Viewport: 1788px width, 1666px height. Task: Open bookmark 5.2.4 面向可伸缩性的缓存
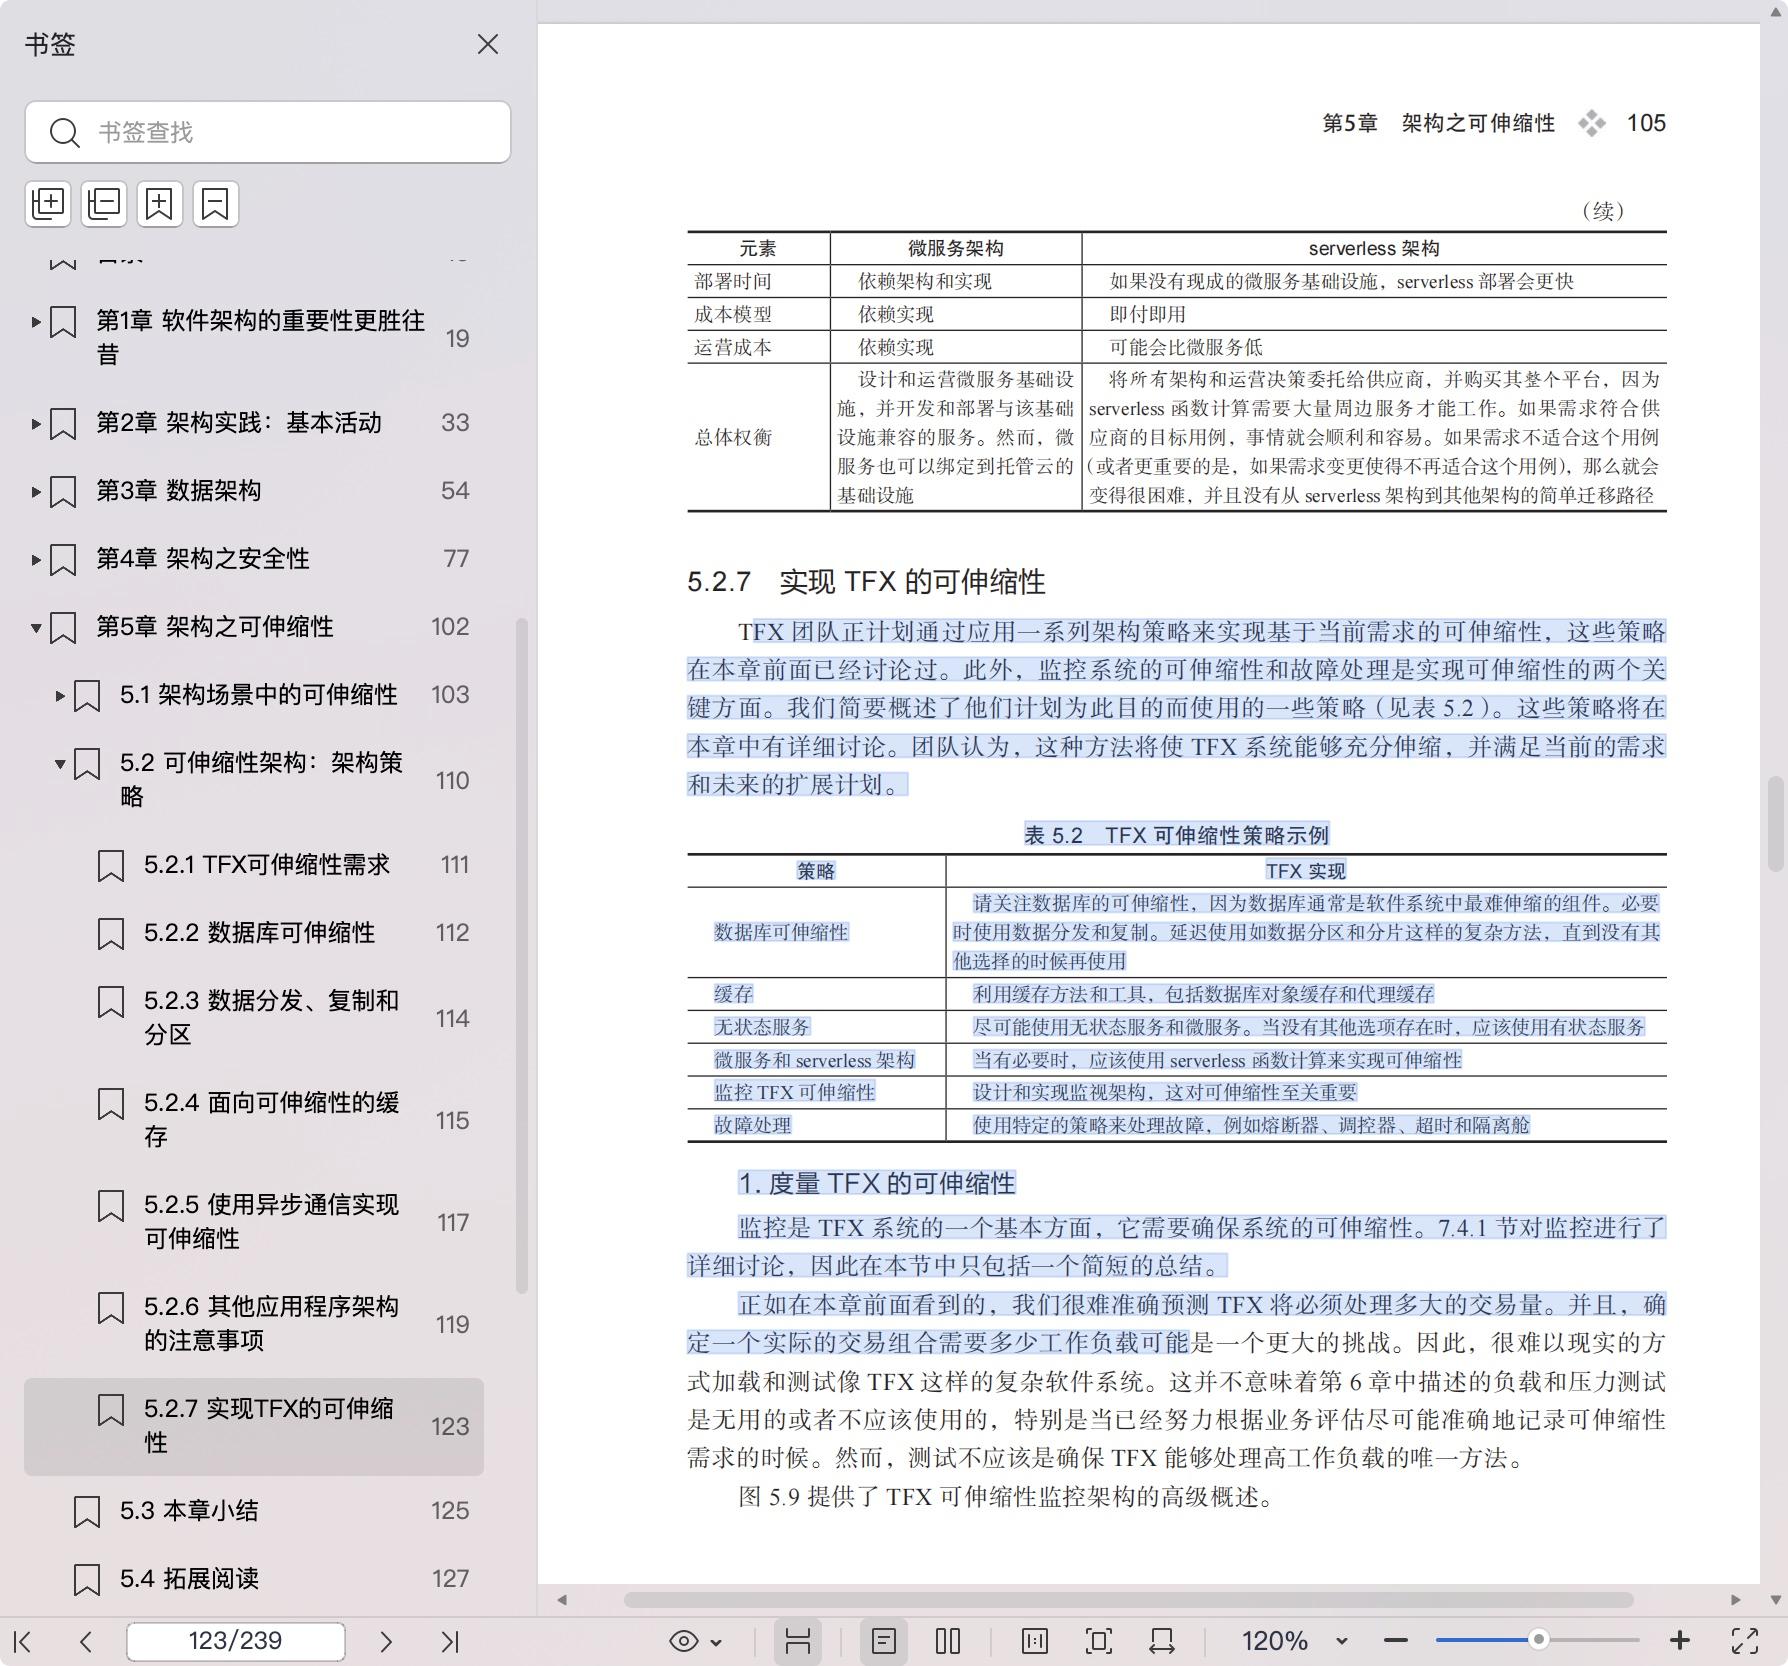click(x=272, y=1120)
